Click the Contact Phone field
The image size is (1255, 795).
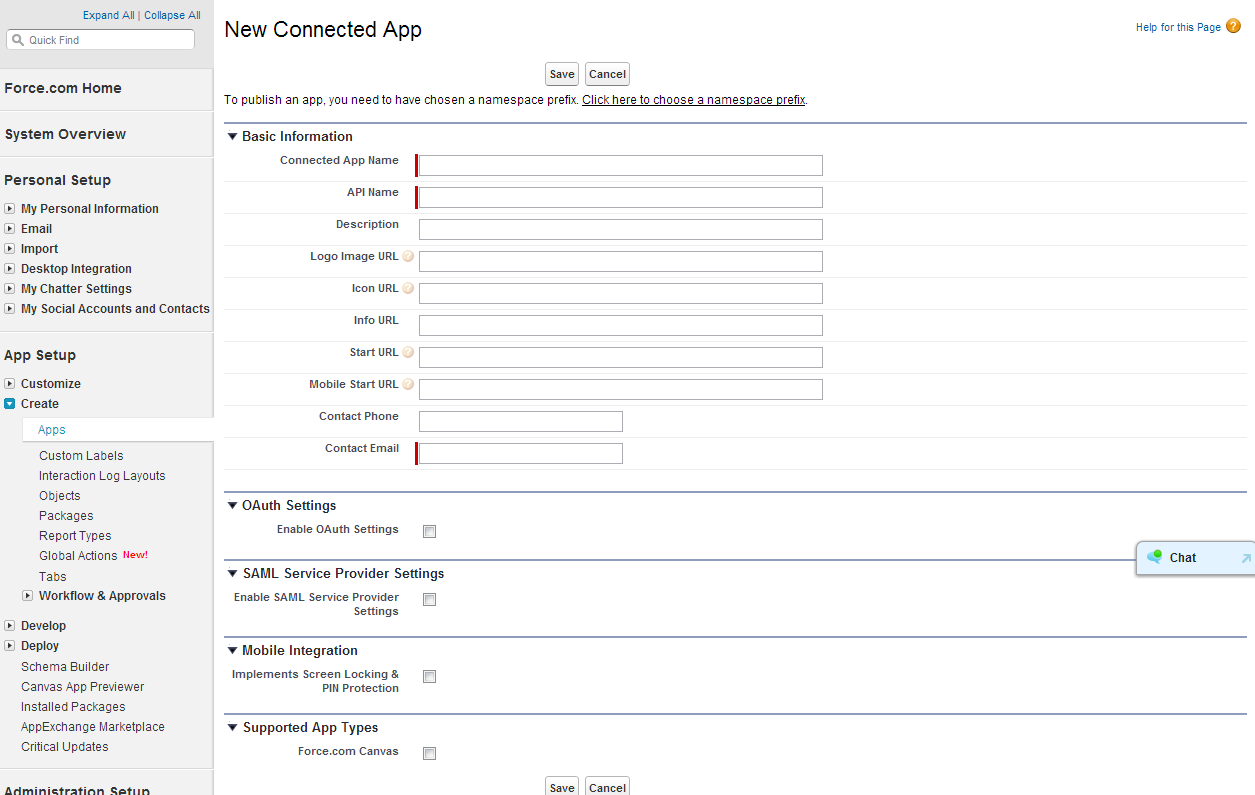[520, 421]
